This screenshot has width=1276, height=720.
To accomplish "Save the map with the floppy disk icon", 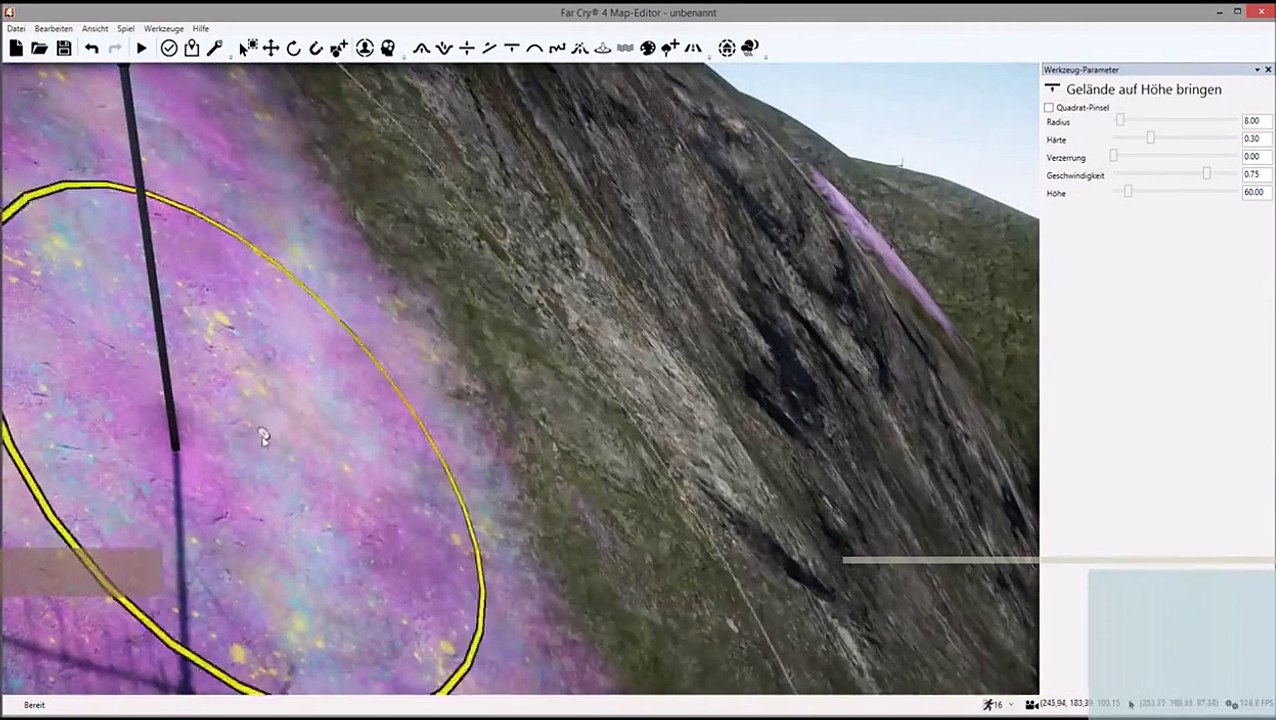I will pos(64,48).
